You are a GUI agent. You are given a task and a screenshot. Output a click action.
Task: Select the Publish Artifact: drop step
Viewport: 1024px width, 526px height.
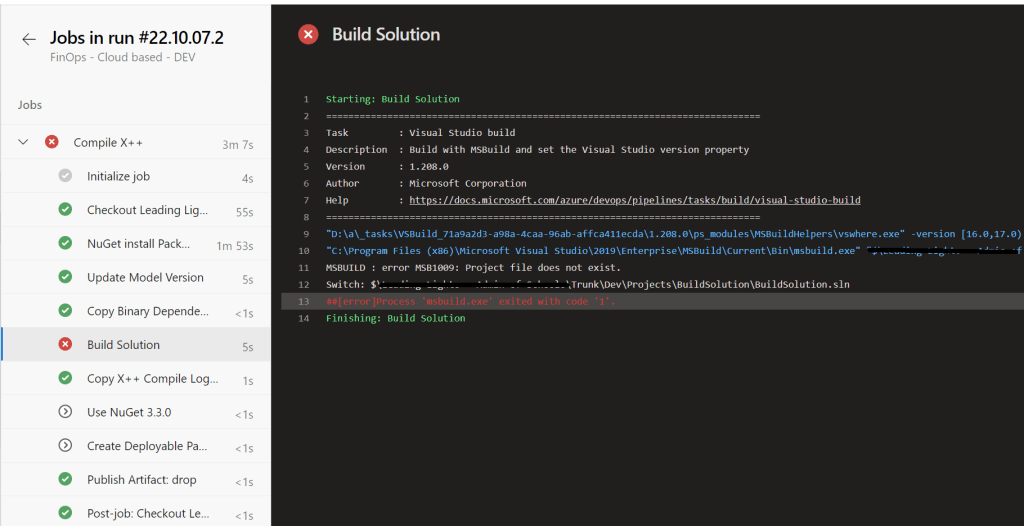click(x=141, y=480)
